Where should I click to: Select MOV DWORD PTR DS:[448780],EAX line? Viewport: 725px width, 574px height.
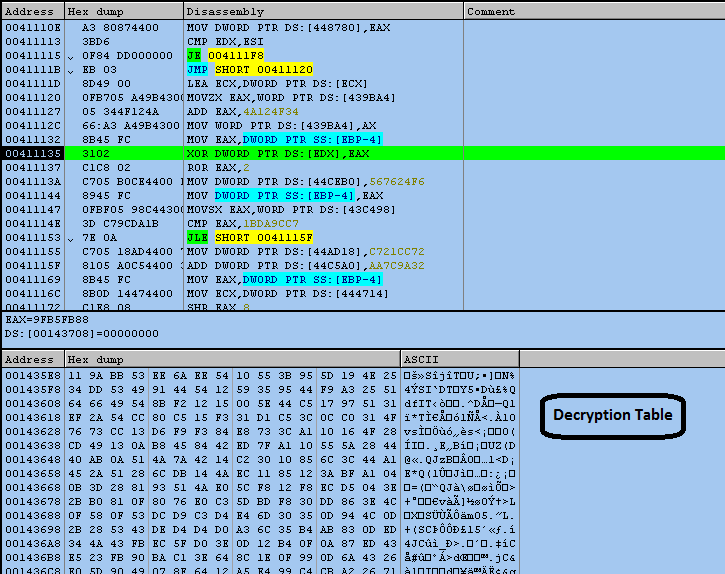(288, 28)
